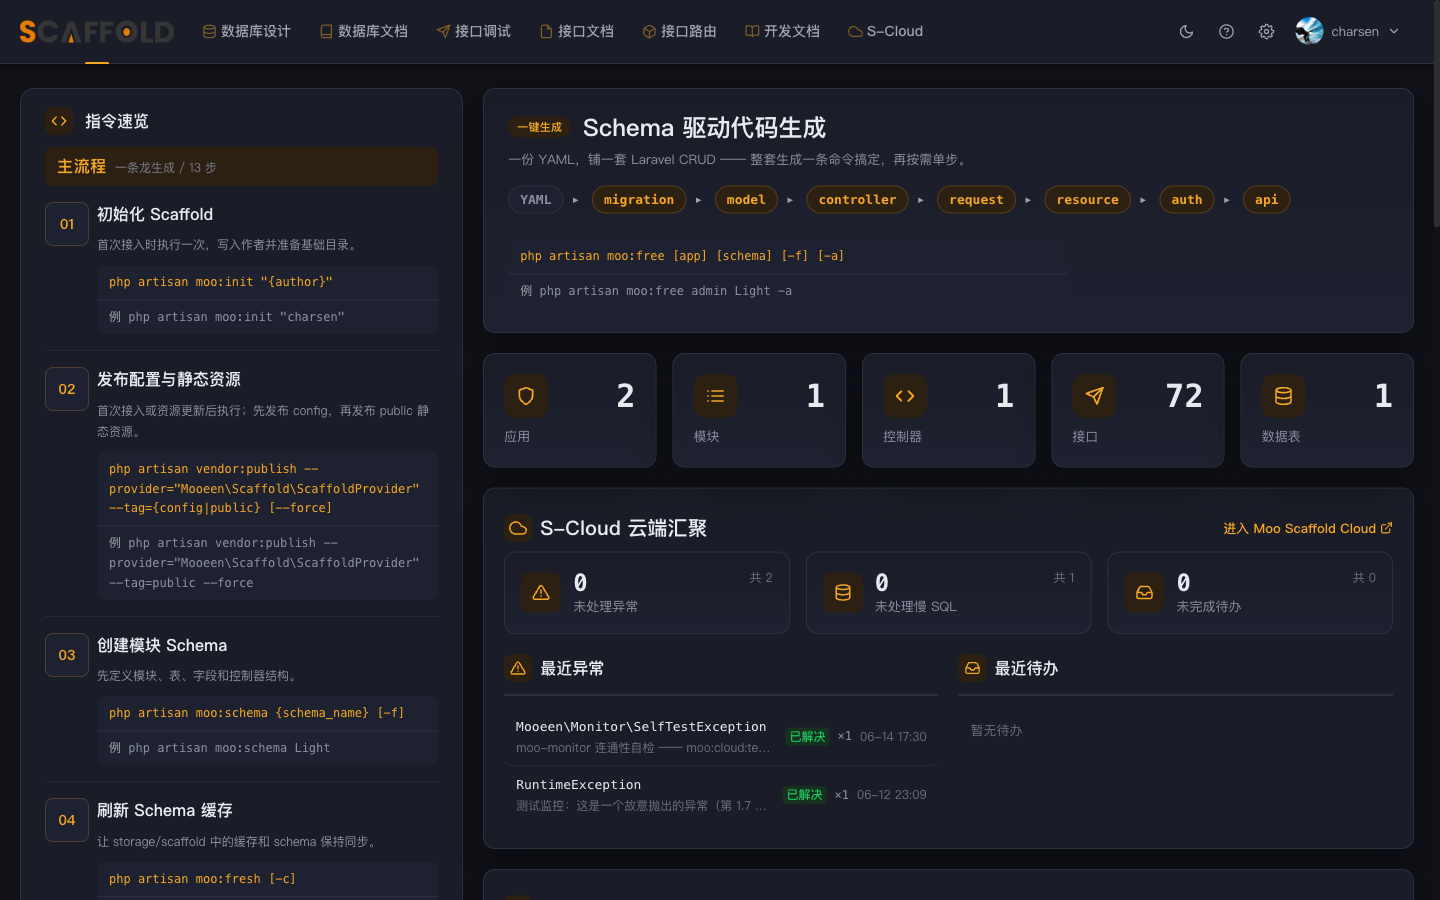Click the model pipeline chip
Image resolution: width=1440 pixels, height=900 pixels.
click(746, 200)
